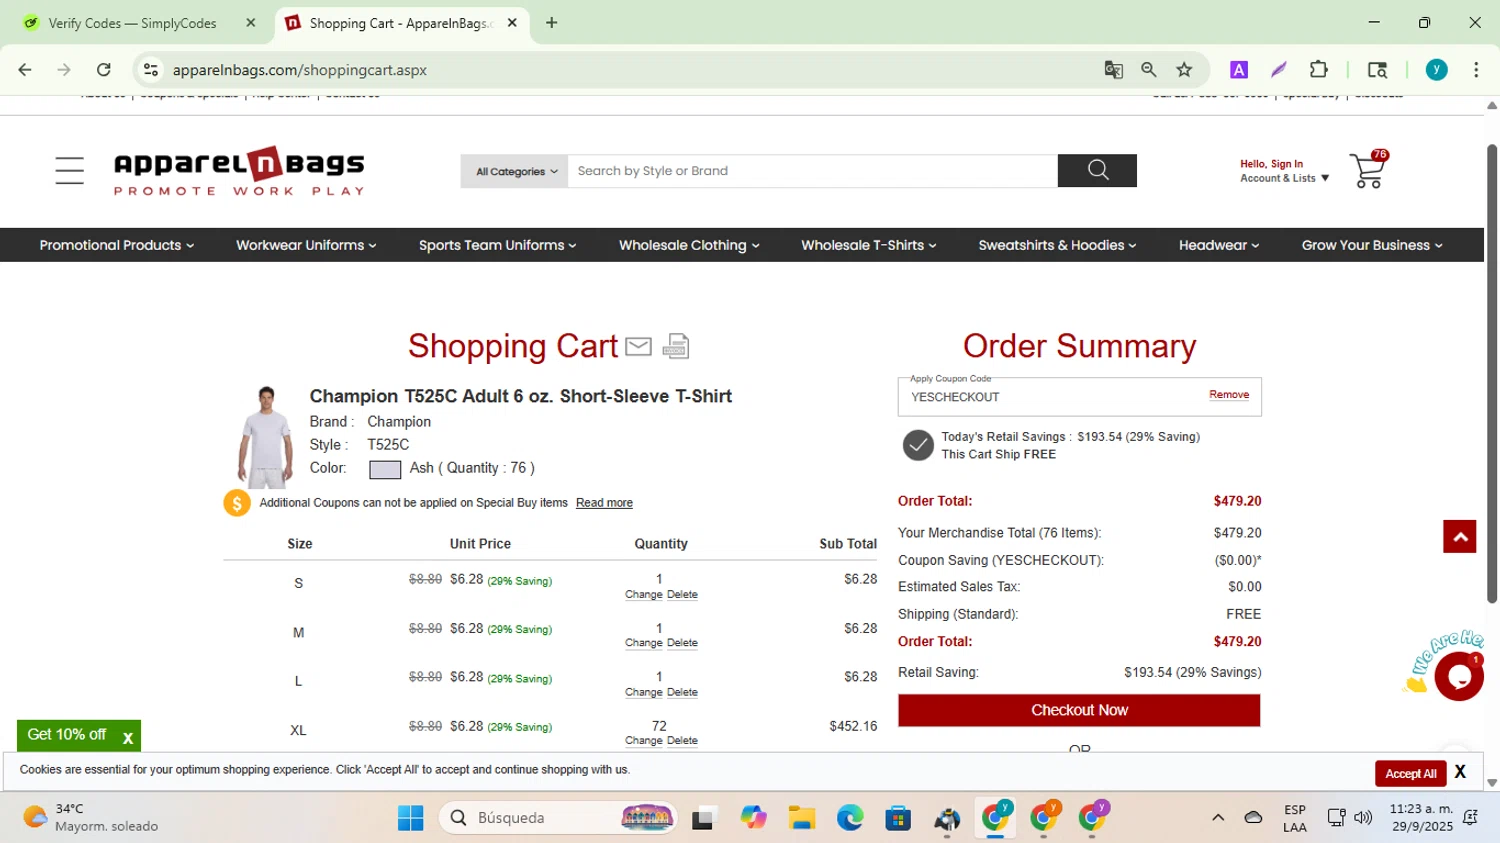Open a new browser tab
This screenshot has height=843, width=1500.
point(551,22)
